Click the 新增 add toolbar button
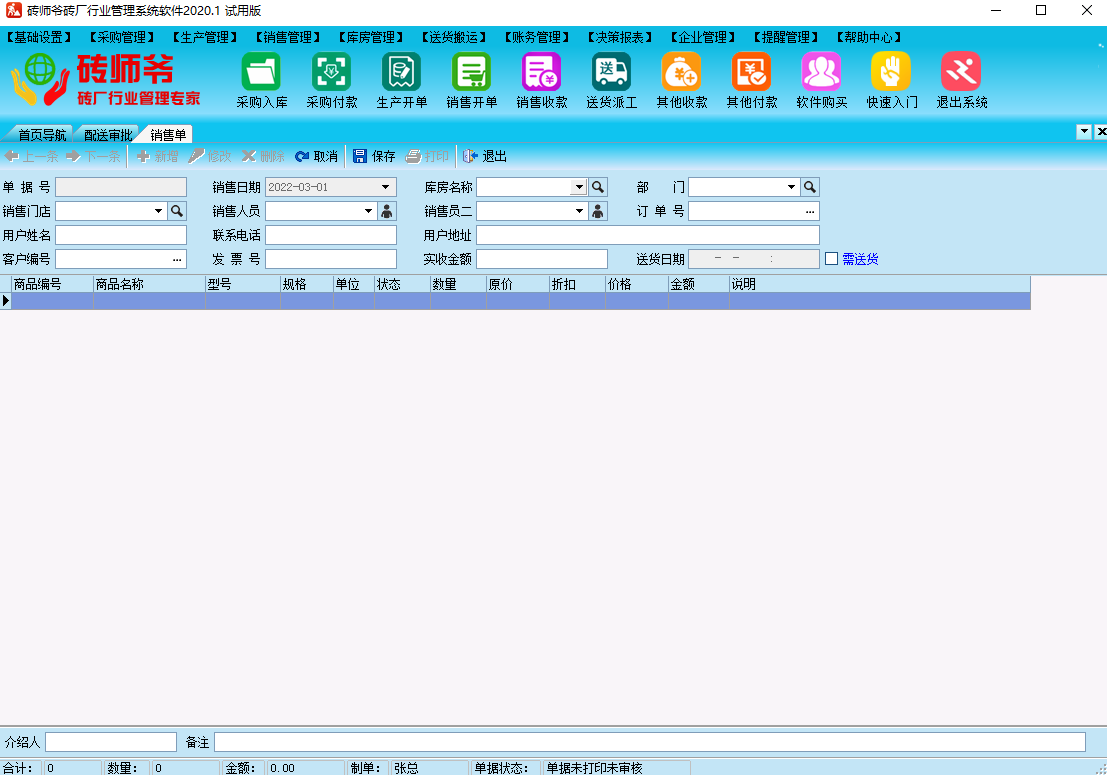Viewport: 1107px width, 775px height. (x=157, y=156)
